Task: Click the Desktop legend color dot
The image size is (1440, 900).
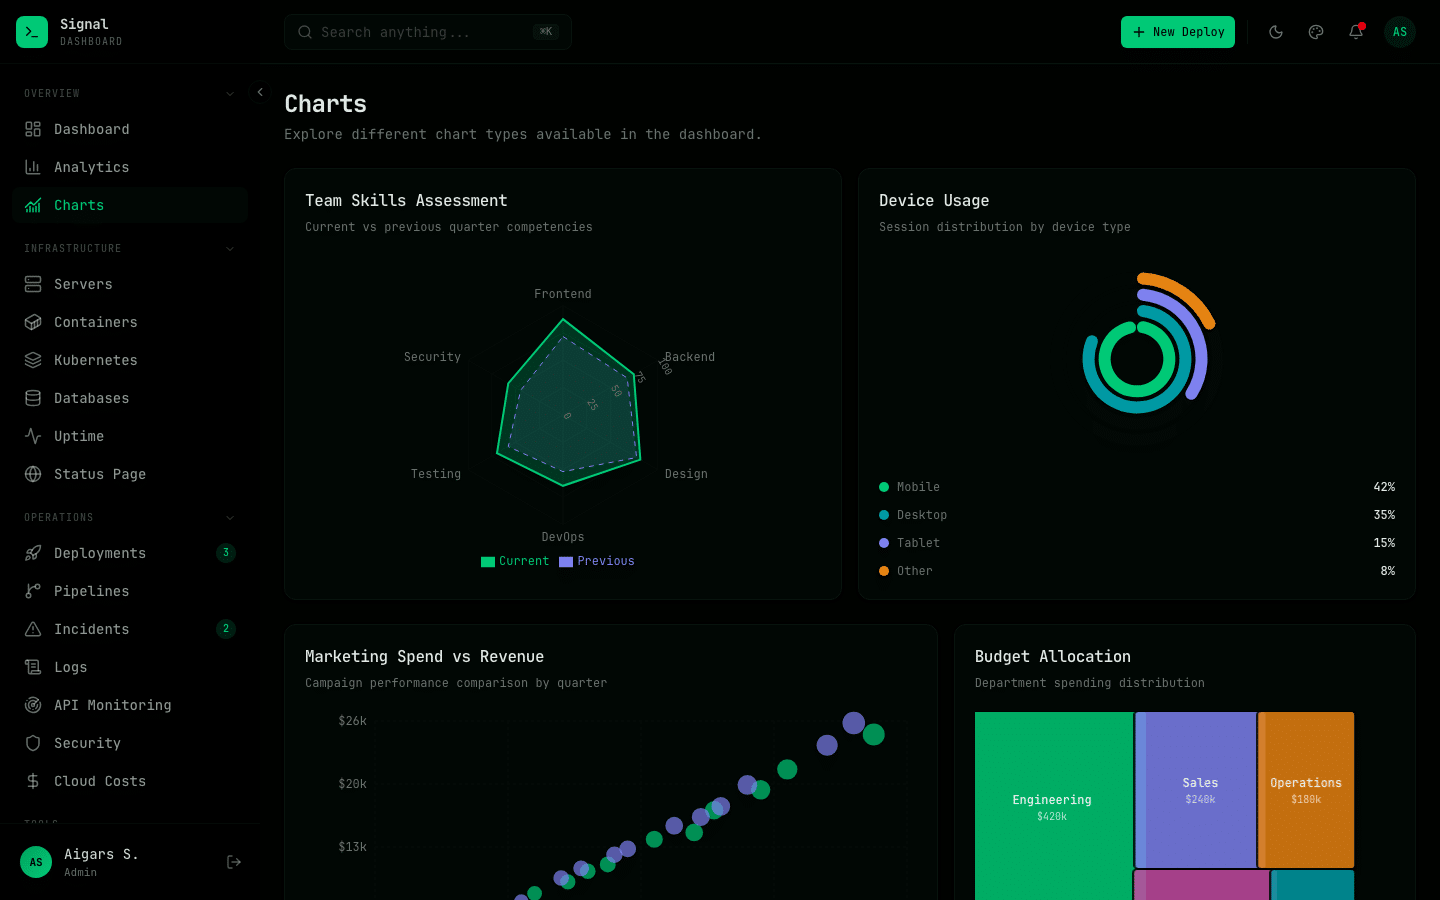Action: click(x=883, y=515)
